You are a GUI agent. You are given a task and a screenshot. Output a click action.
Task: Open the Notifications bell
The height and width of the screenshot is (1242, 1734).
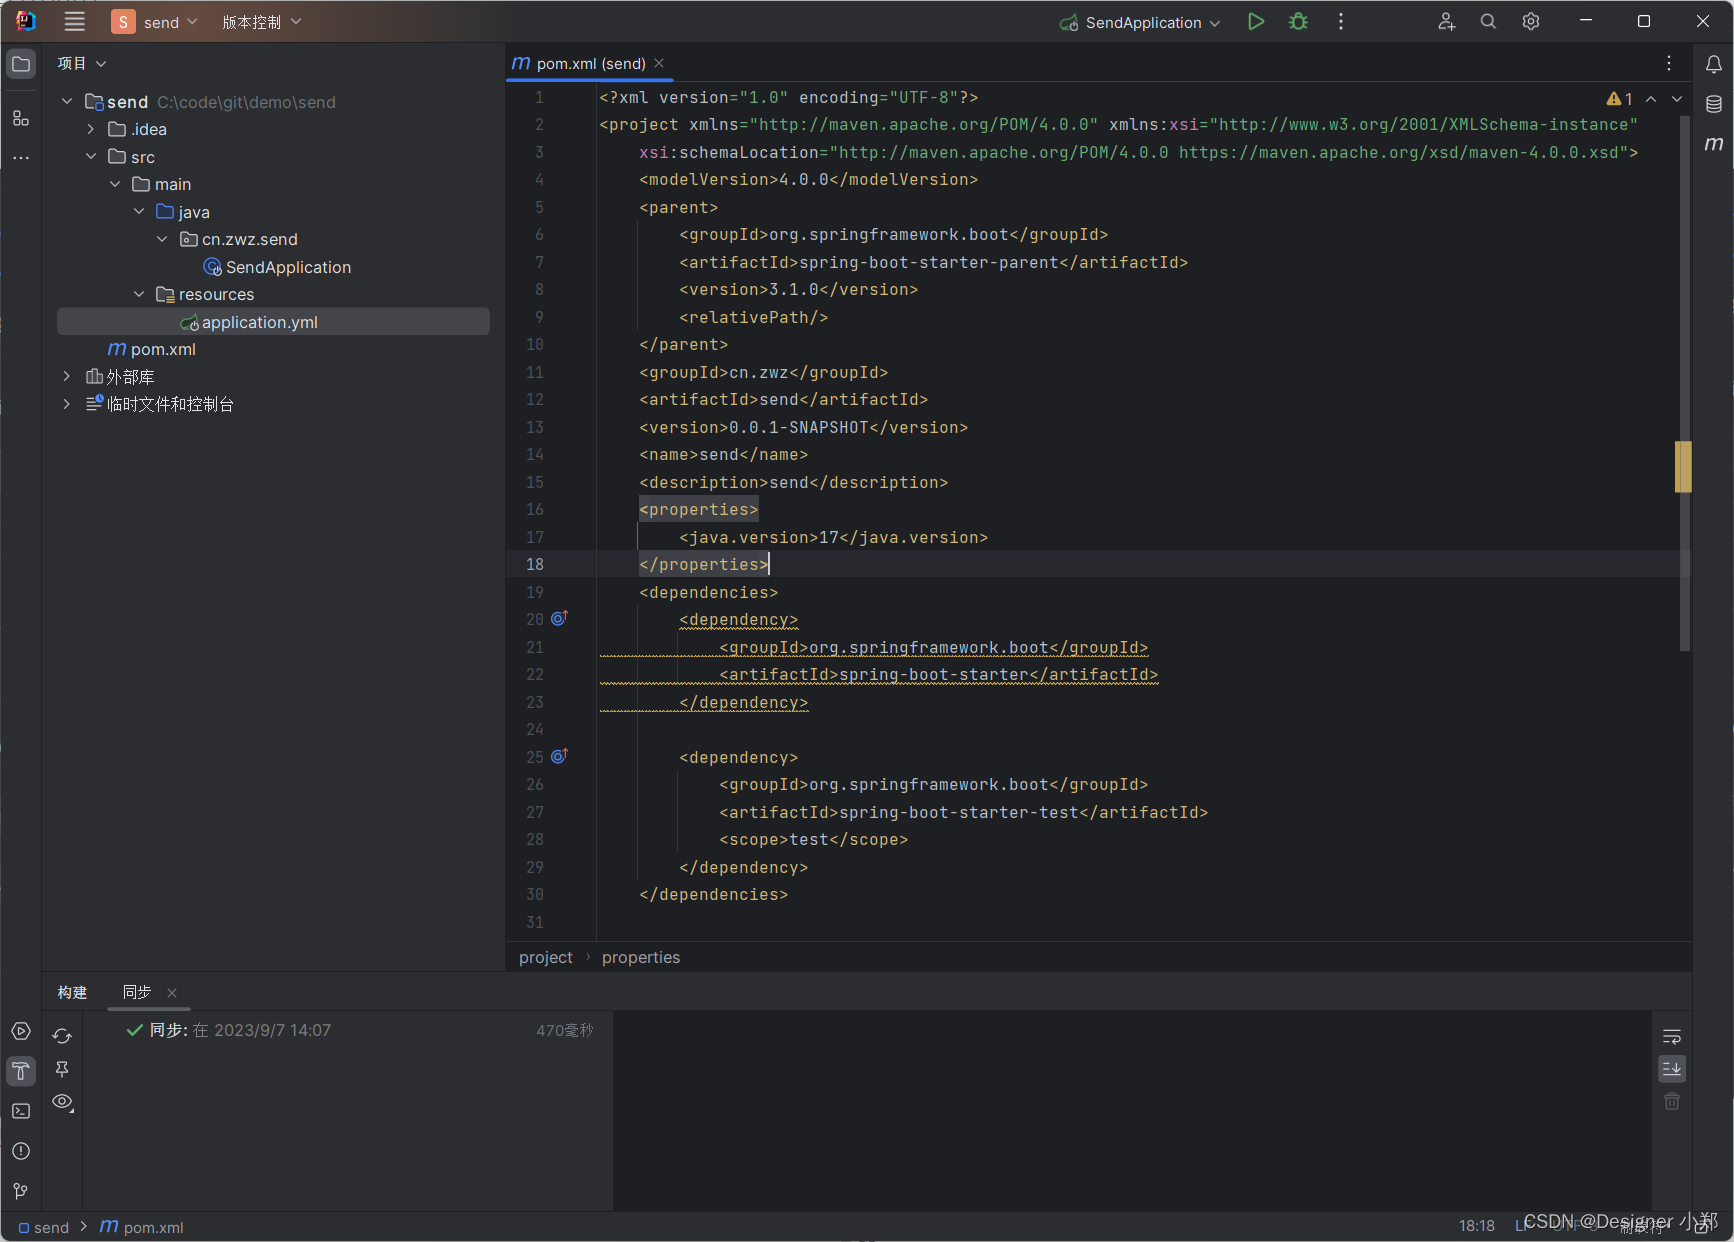(x=1713, y=64)
